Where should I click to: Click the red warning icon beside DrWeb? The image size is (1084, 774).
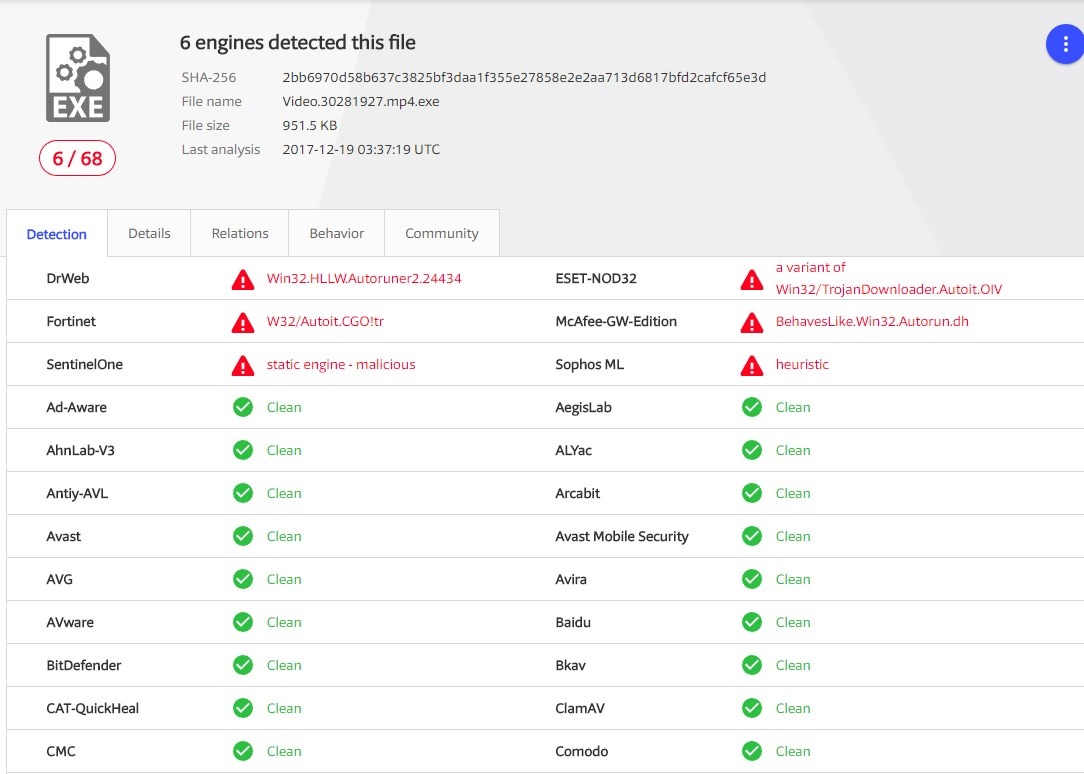242,279
